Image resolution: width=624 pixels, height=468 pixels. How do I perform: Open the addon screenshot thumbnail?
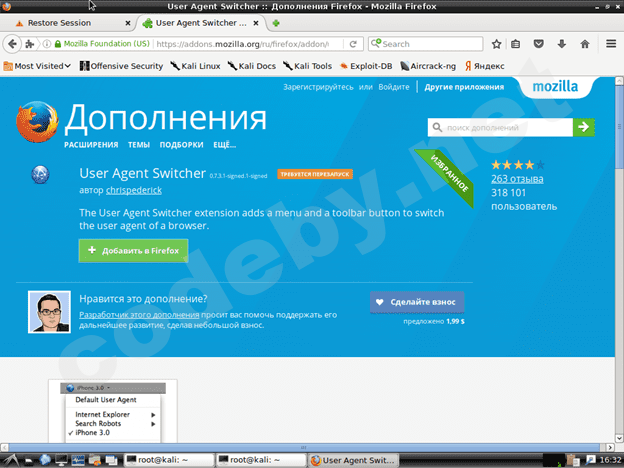point(113,411)
